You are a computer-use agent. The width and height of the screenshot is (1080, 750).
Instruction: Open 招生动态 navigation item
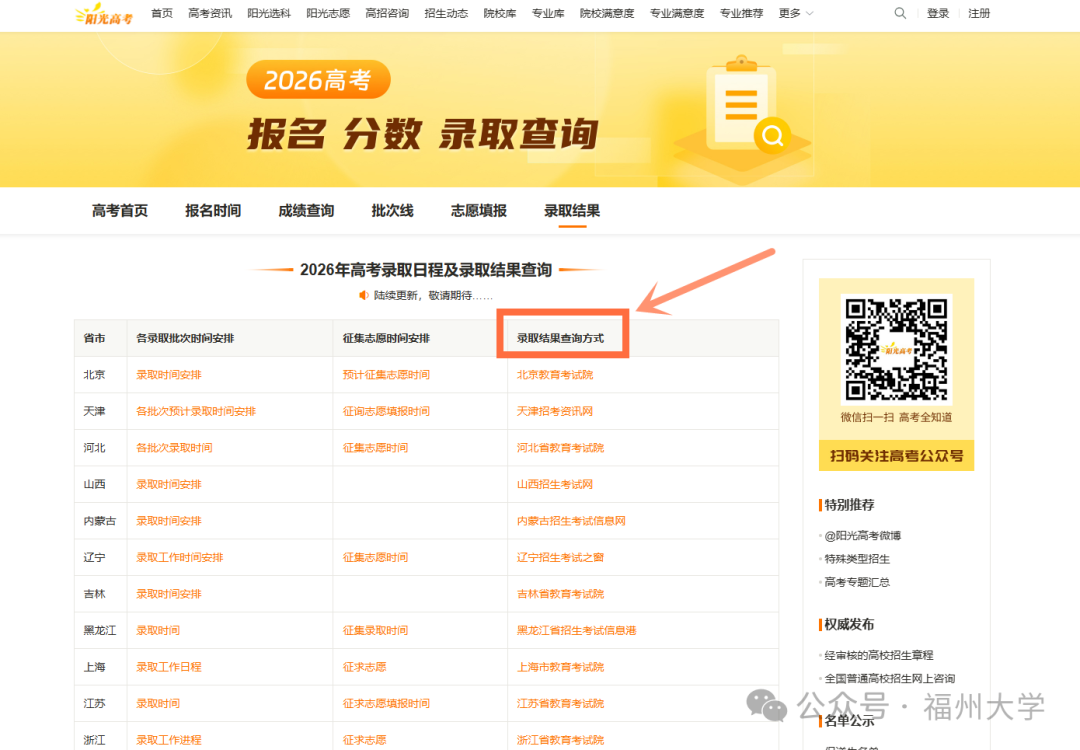[x=446, y=13]
